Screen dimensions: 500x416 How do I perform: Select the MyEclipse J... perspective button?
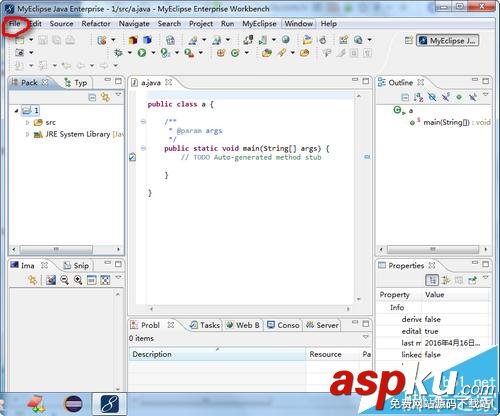click(447, 41)
